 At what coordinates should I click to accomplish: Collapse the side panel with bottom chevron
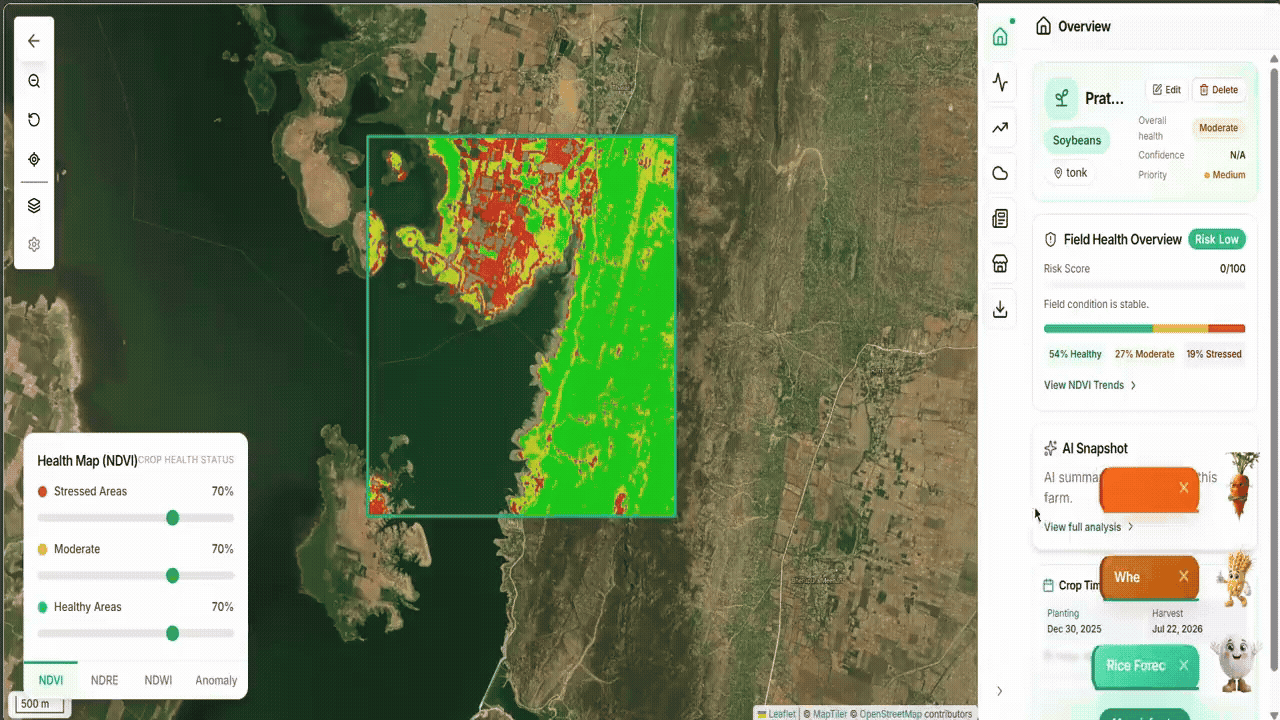point(999,691)
